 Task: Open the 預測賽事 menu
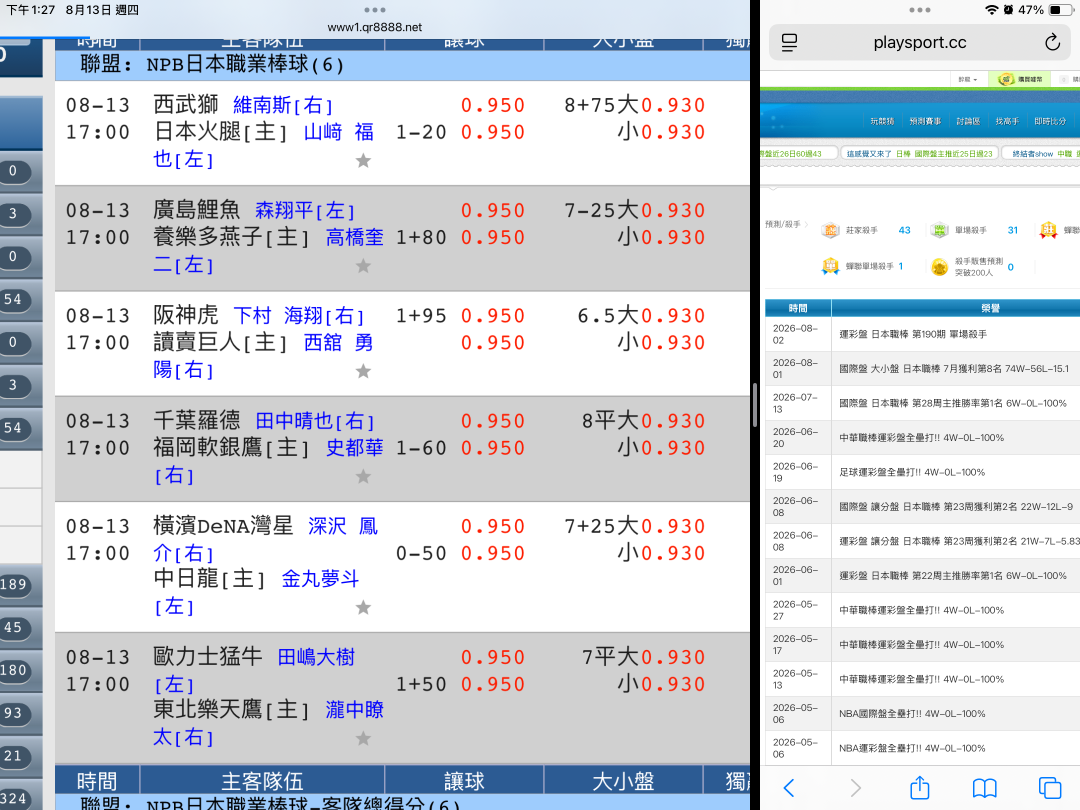click(925, 121)
